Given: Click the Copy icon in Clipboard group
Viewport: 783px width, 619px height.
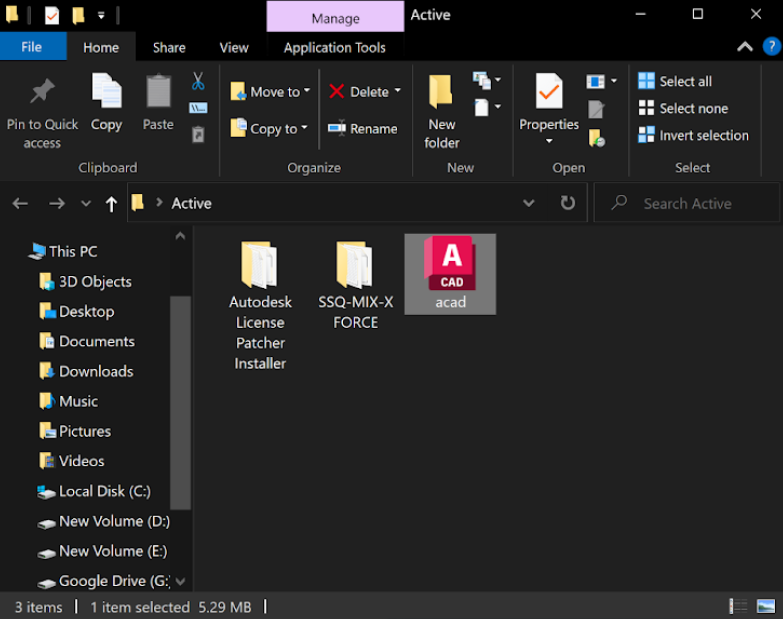Looking at the screenshot, I should 106,92.
